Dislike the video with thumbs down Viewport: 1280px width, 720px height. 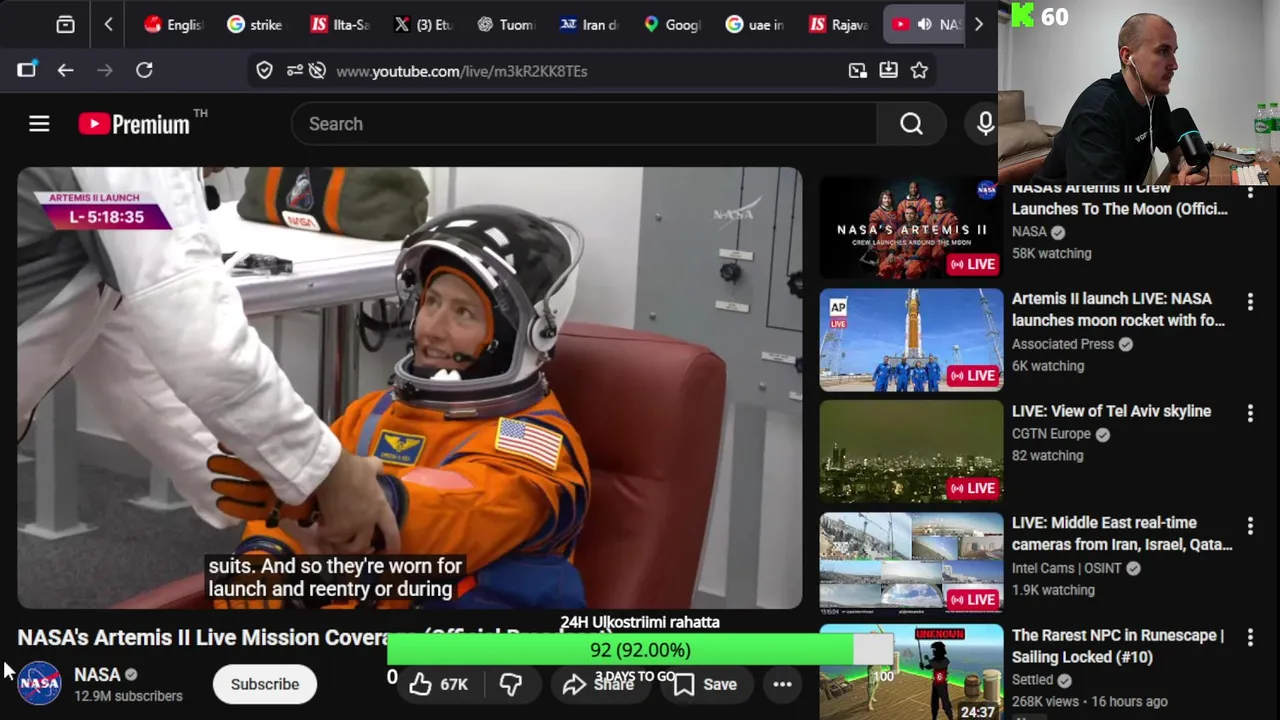click(x=511, y=684)
